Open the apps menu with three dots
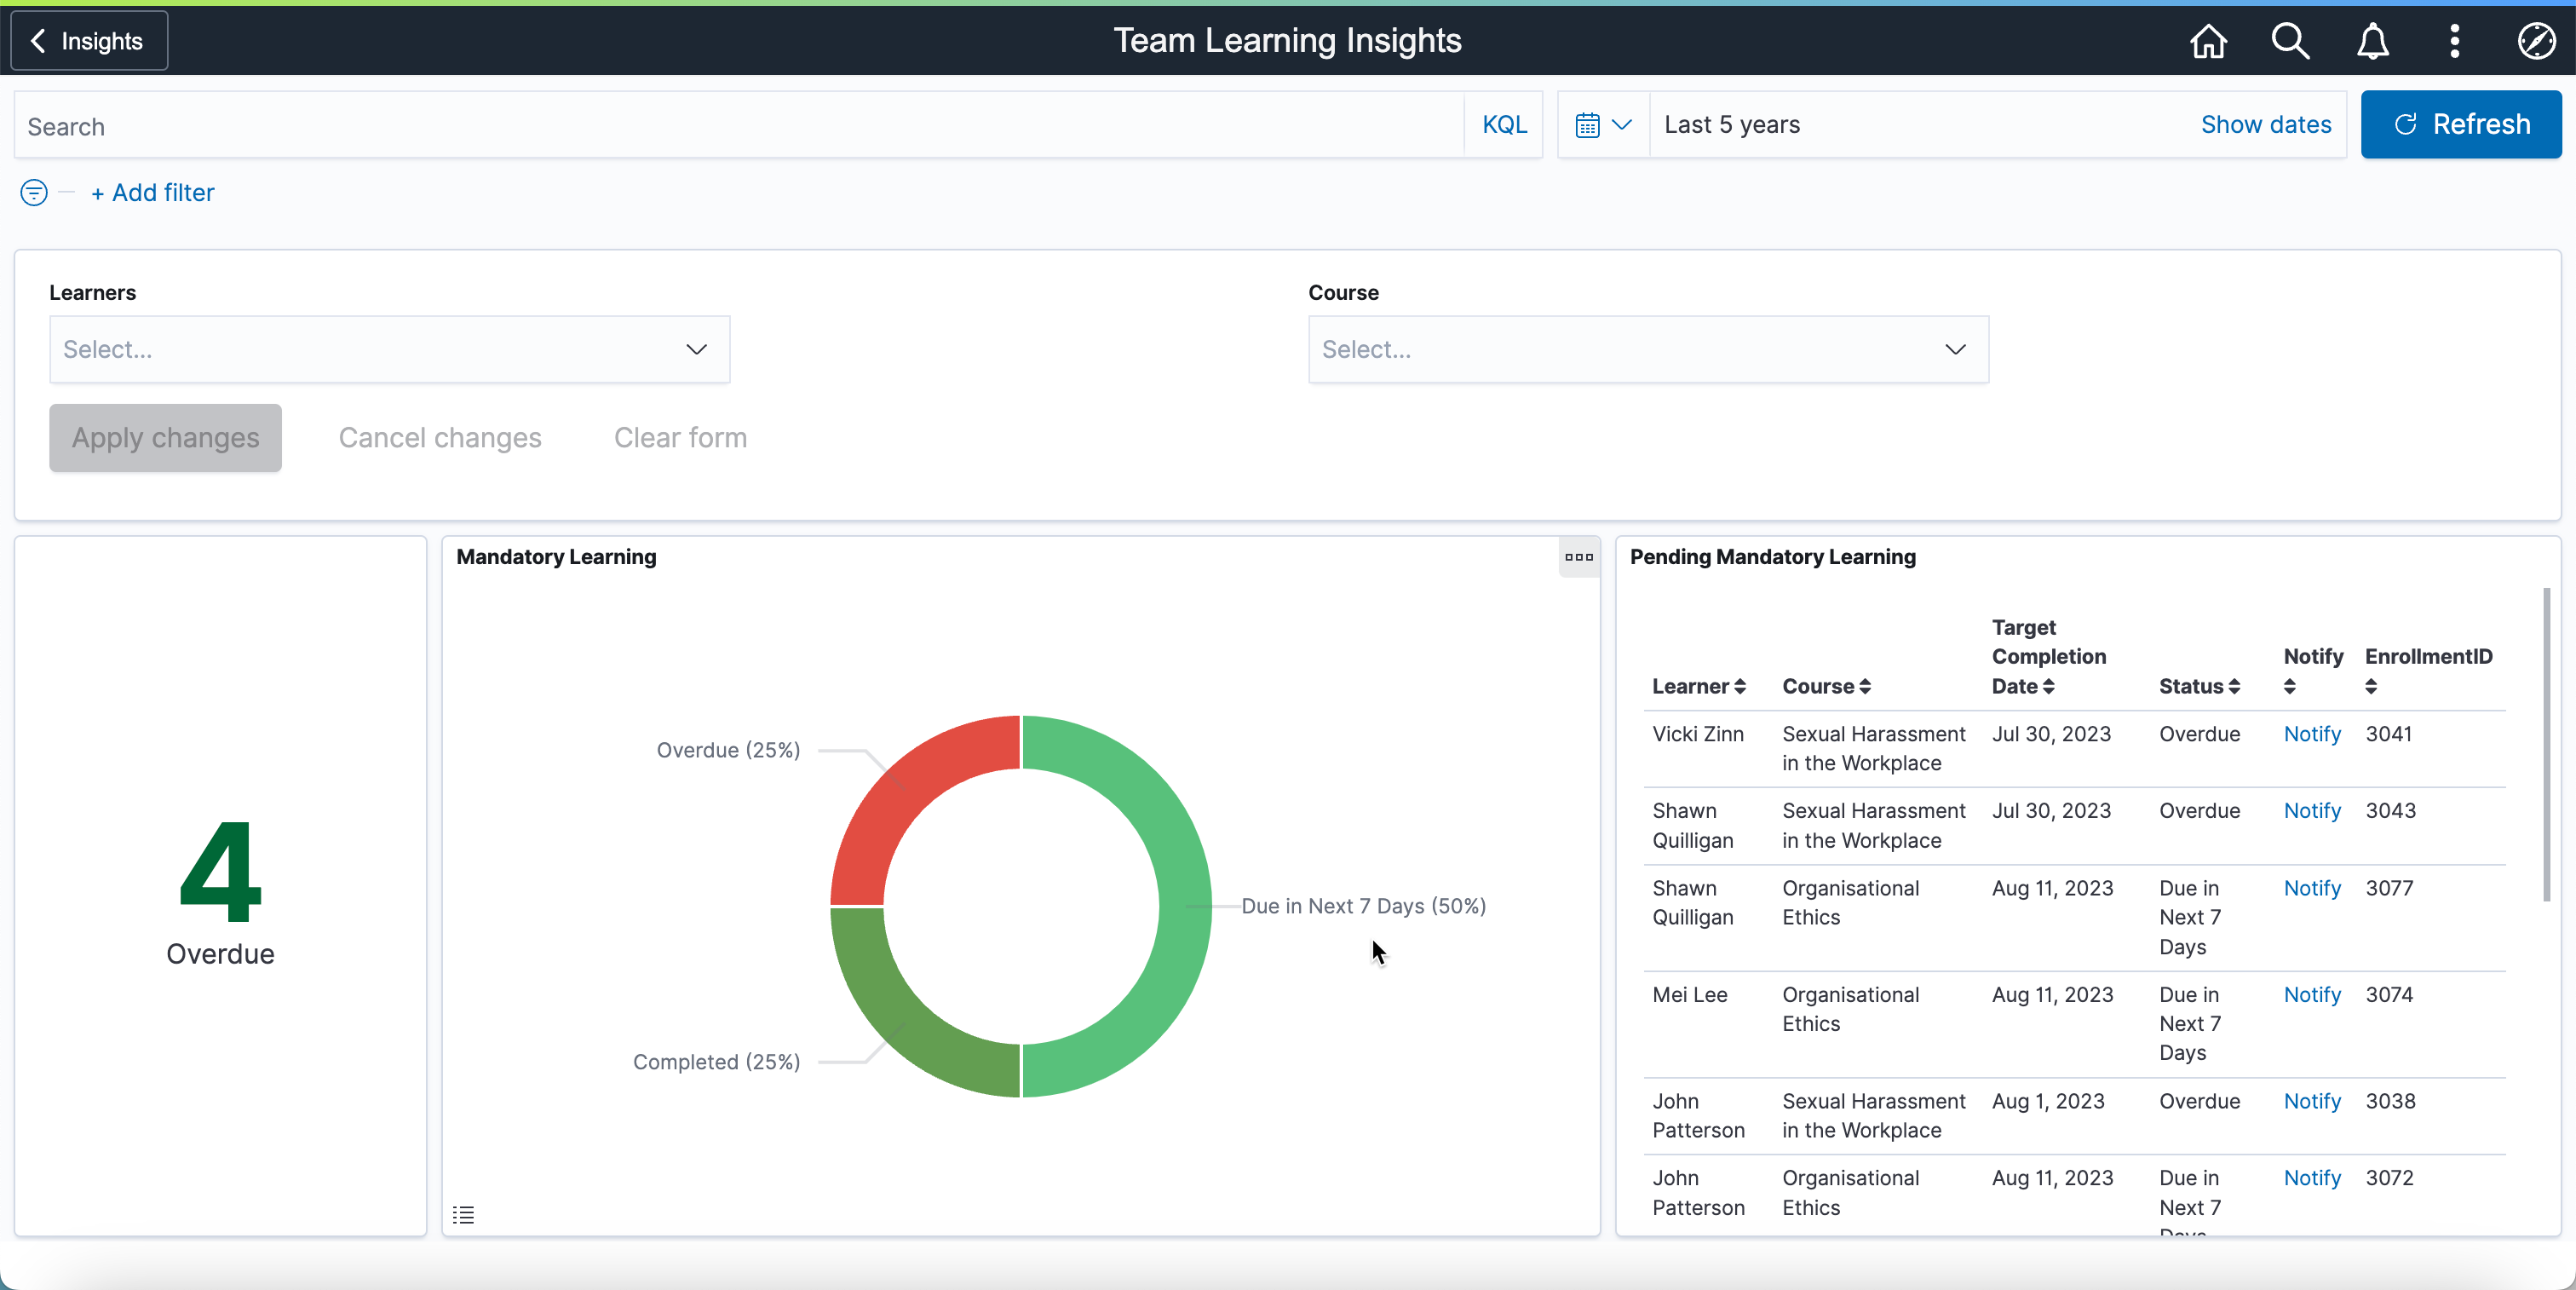The width and height of the screenshot is (2576, 1290). coord(2454,41)
